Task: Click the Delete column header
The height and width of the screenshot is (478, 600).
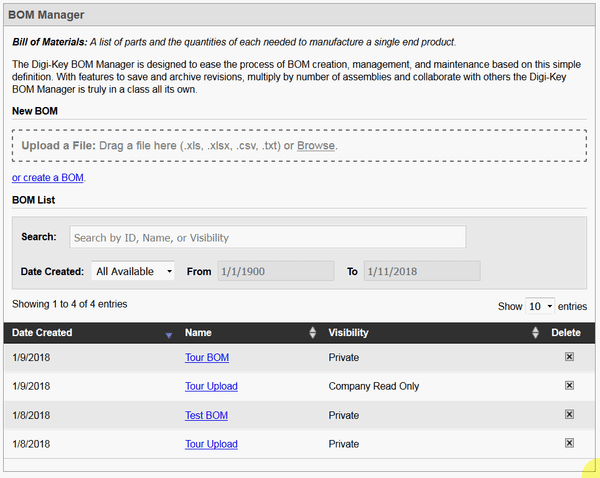Action: [x=565, y=333]
